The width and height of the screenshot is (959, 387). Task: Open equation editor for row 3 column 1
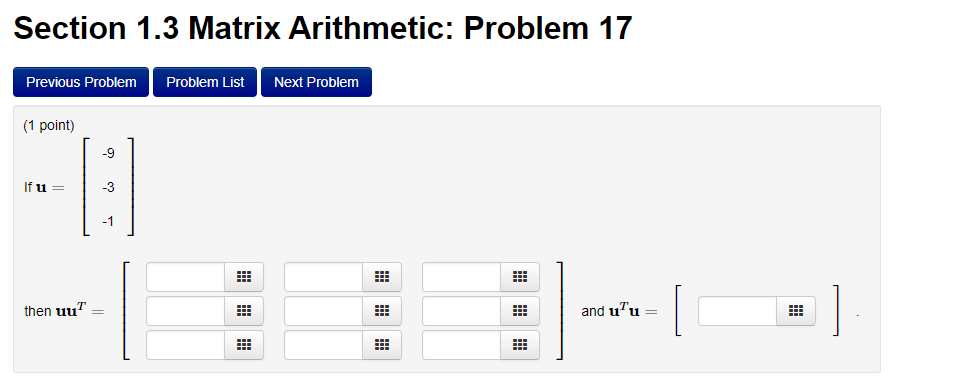(244, 345)
